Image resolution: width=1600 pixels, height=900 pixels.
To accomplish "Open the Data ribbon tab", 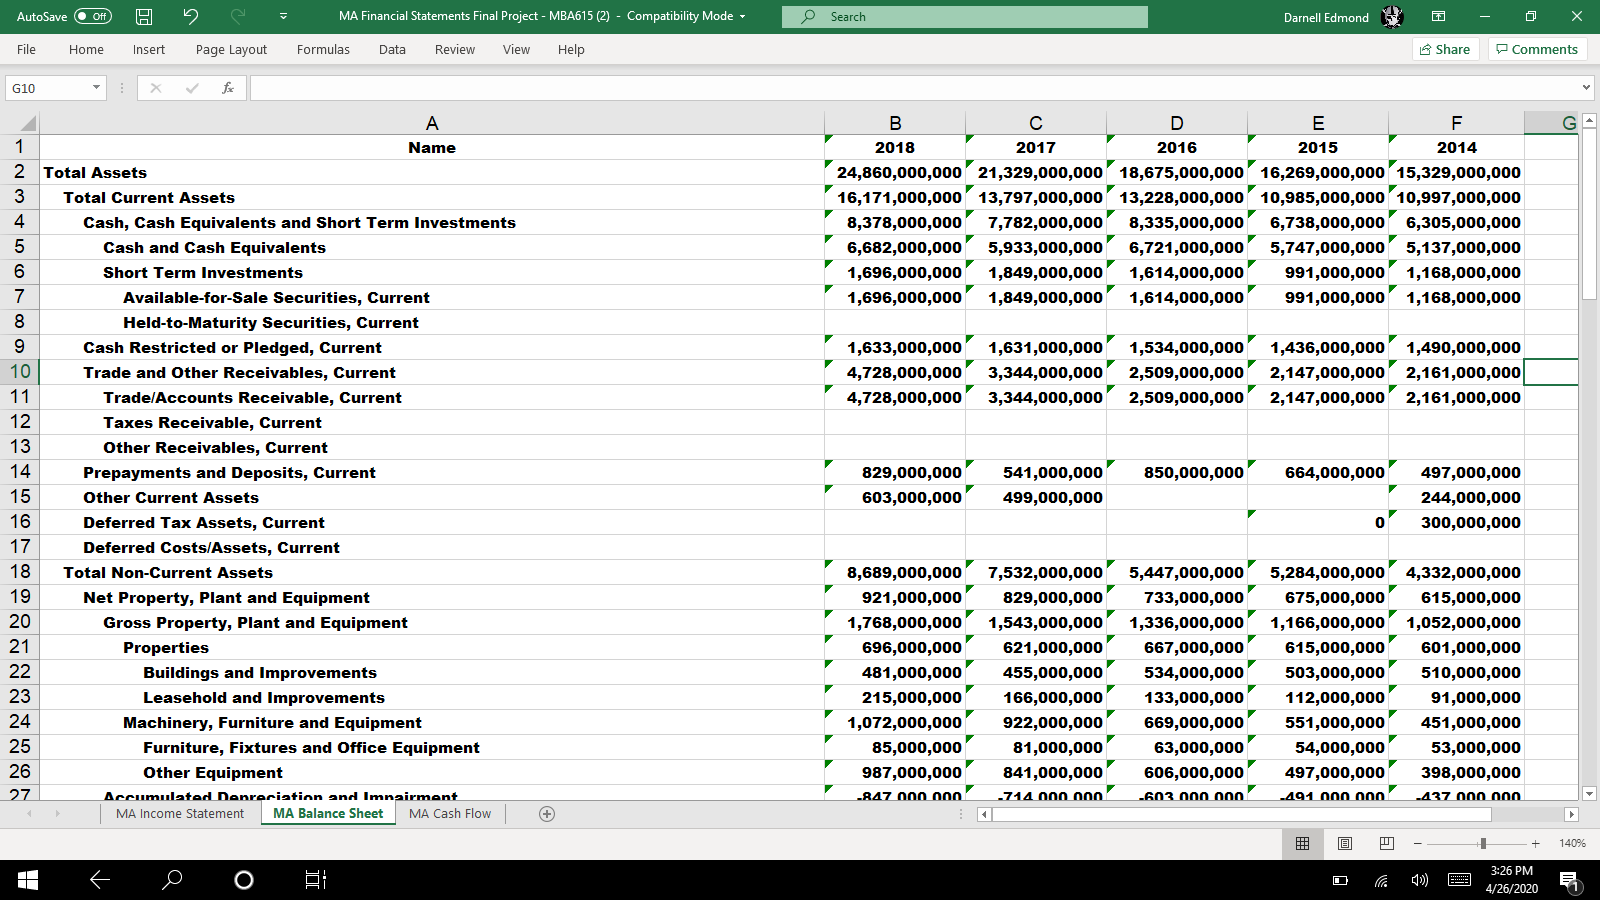I will click(x=392, y=49).
